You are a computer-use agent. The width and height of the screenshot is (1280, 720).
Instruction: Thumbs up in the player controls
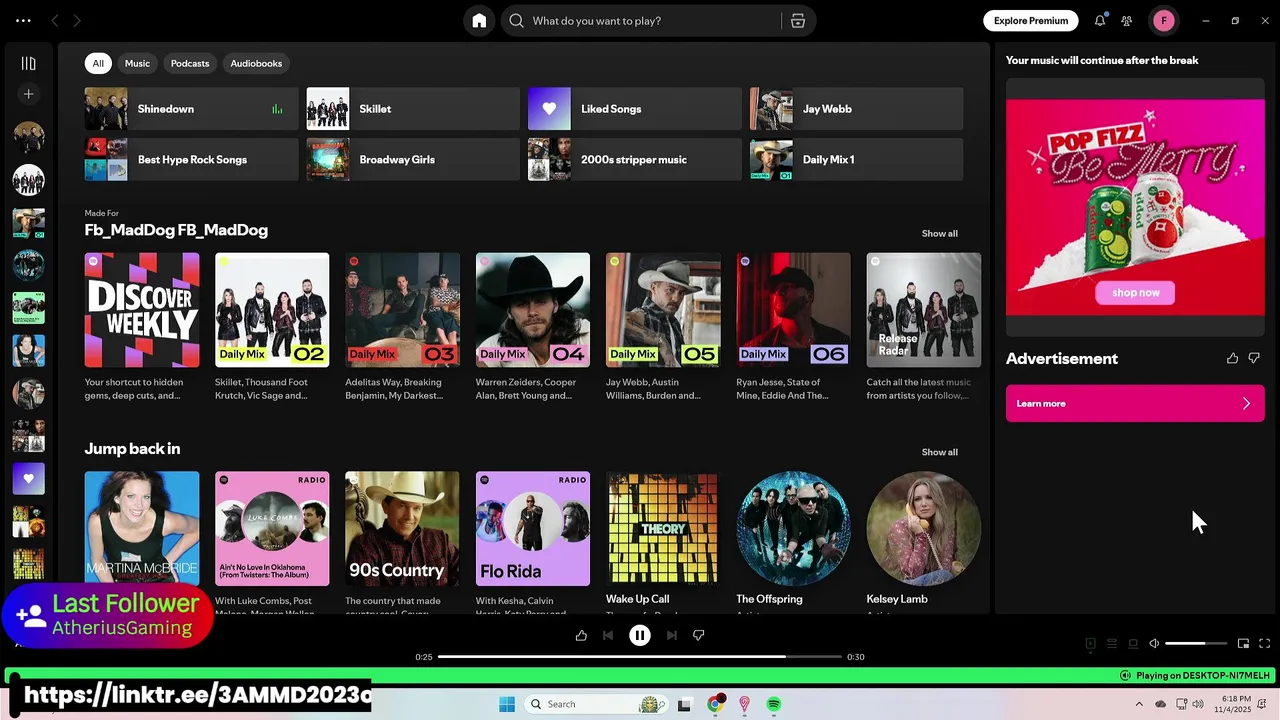[x=581, y=635]
